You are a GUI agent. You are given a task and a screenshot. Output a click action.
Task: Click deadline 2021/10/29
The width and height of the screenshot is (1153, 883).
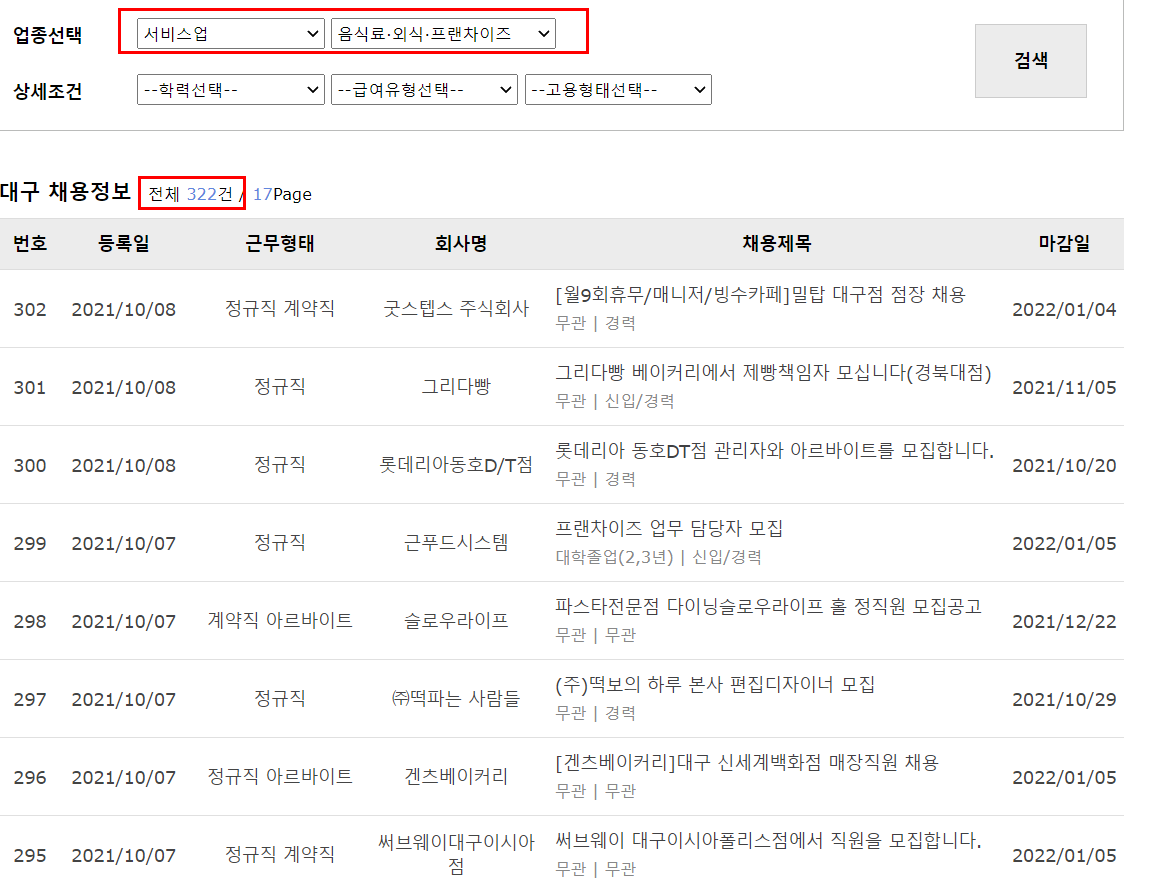pos(1064,699)
